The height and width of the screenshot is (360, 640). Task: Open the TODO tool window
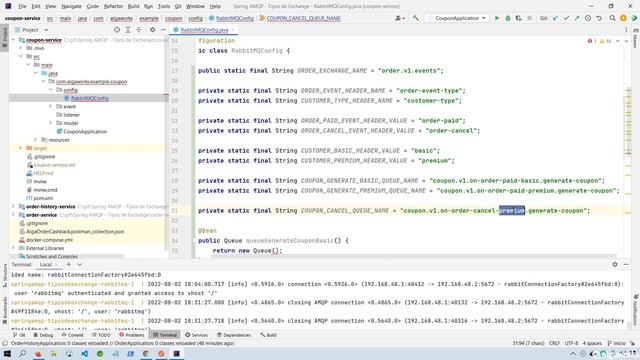[101, 335]
